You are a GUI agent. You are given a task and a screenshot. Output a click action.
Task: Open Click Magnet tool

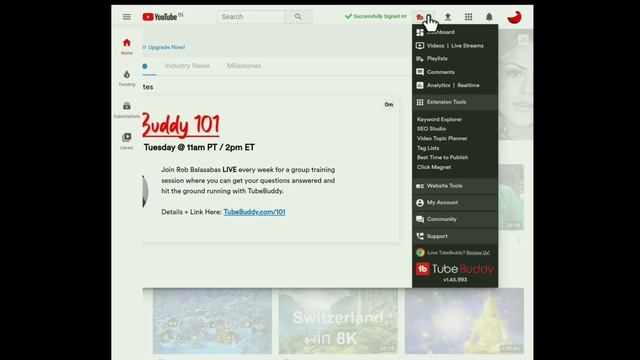(434, 167)
